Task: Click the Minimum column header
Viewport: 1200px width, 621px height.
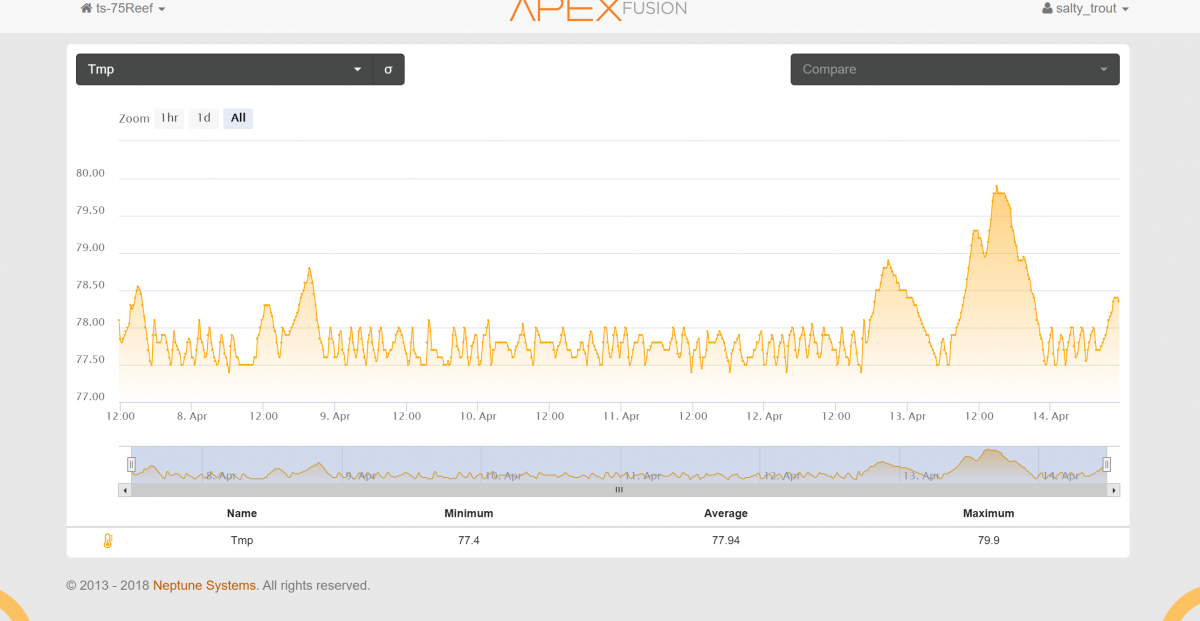Action: [x=469, y=513]
